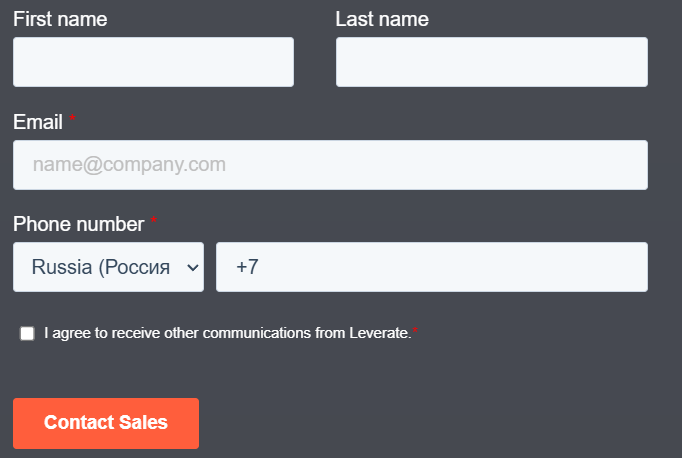Click the 'Phone number' field label
Viewport: 682px width, 458px height.
coord(79,224)
